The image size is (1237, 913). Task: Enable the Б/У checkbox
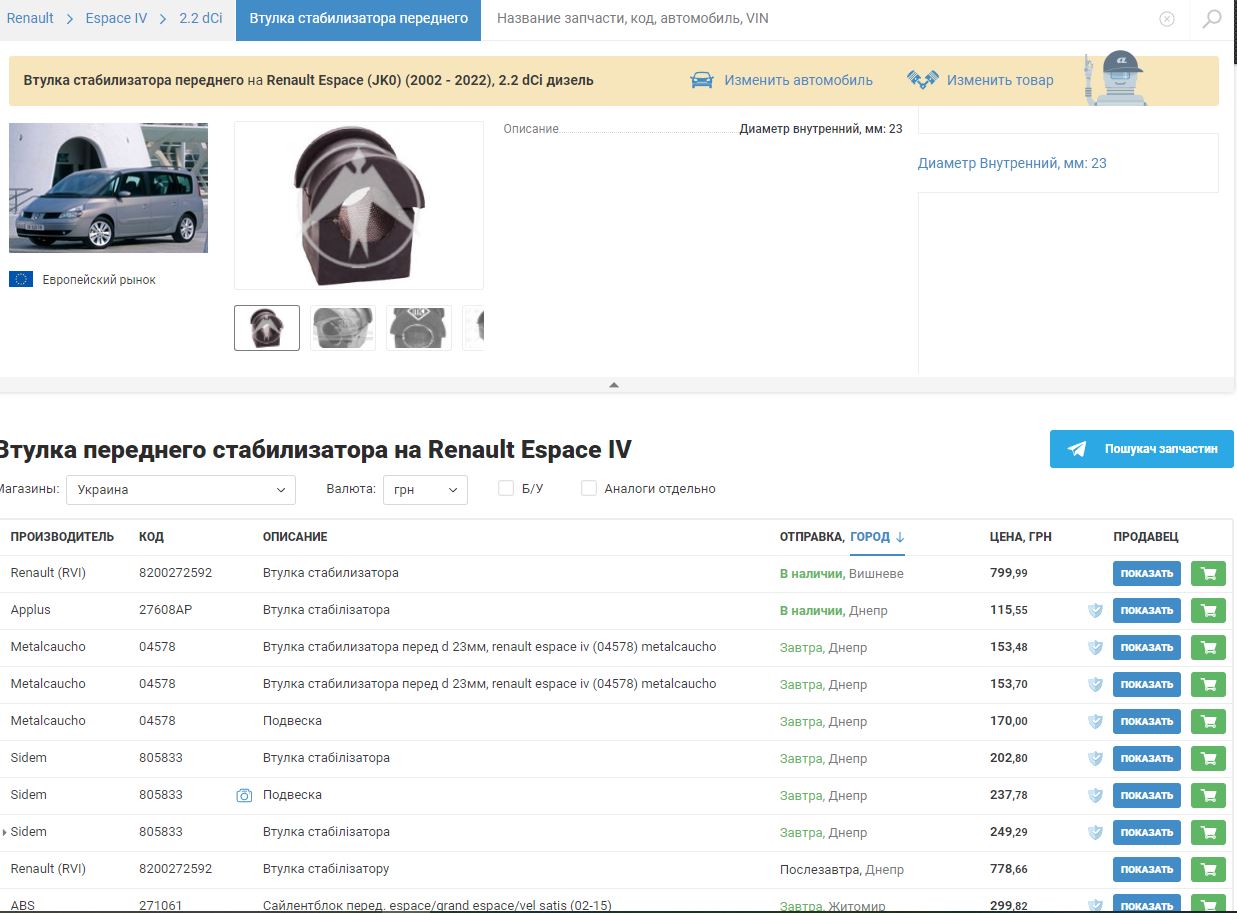(506, 489)
